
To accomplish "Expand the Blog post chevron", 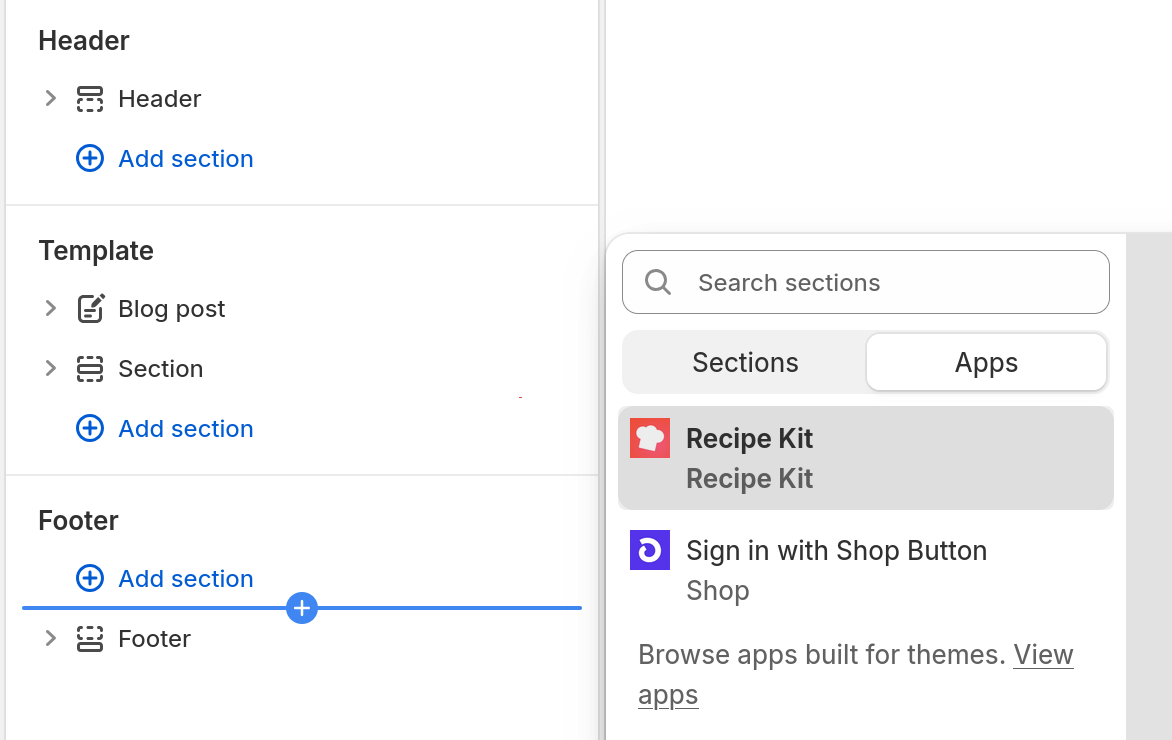I will (50, 308).
